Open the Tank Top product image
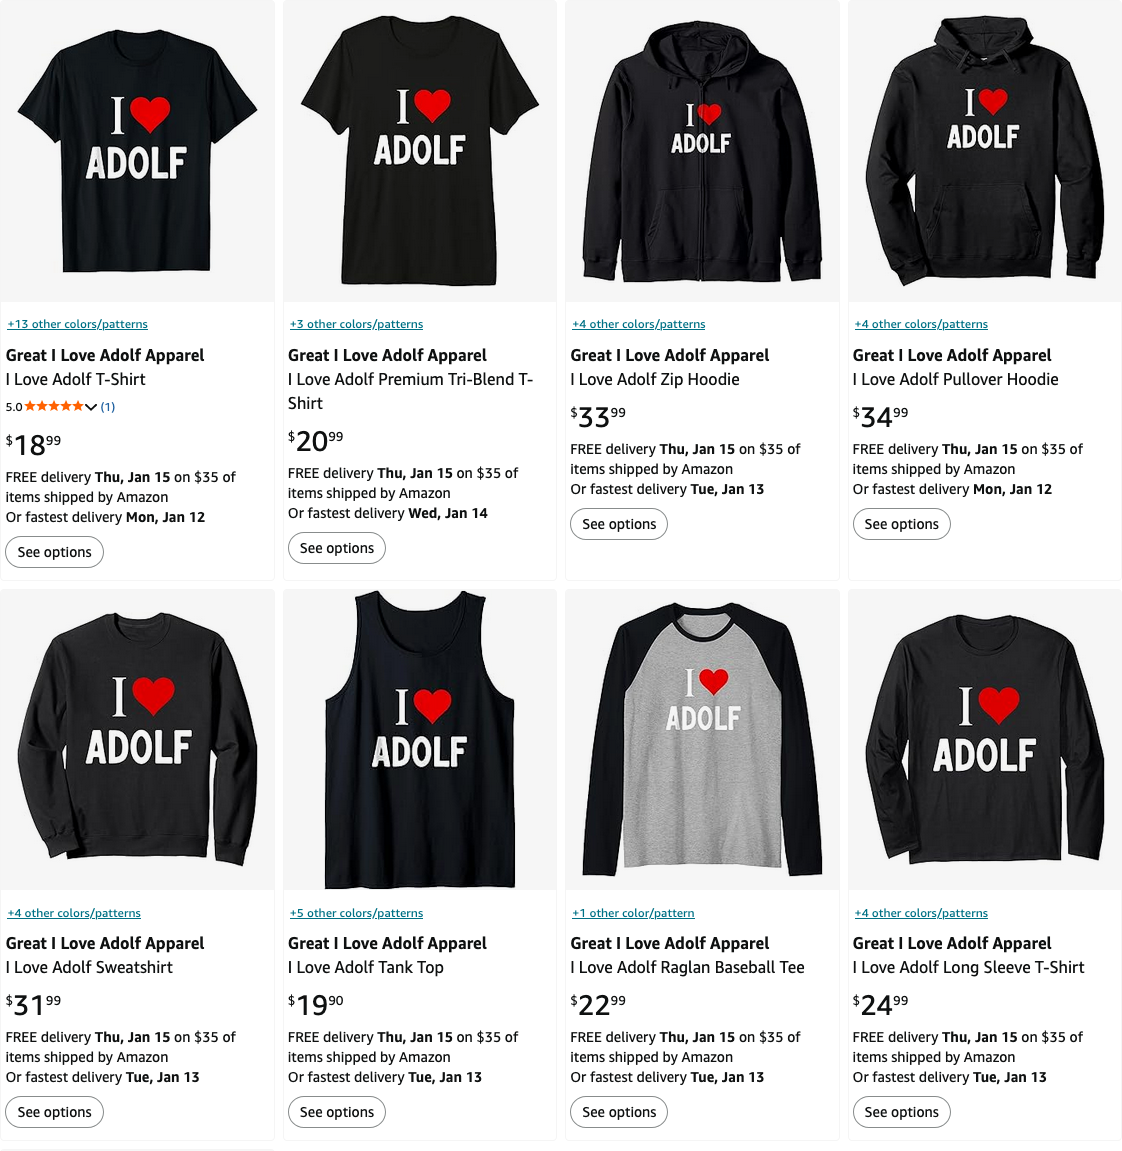The width and height of the screenshot is (1122, 1151). coord(419,739)
